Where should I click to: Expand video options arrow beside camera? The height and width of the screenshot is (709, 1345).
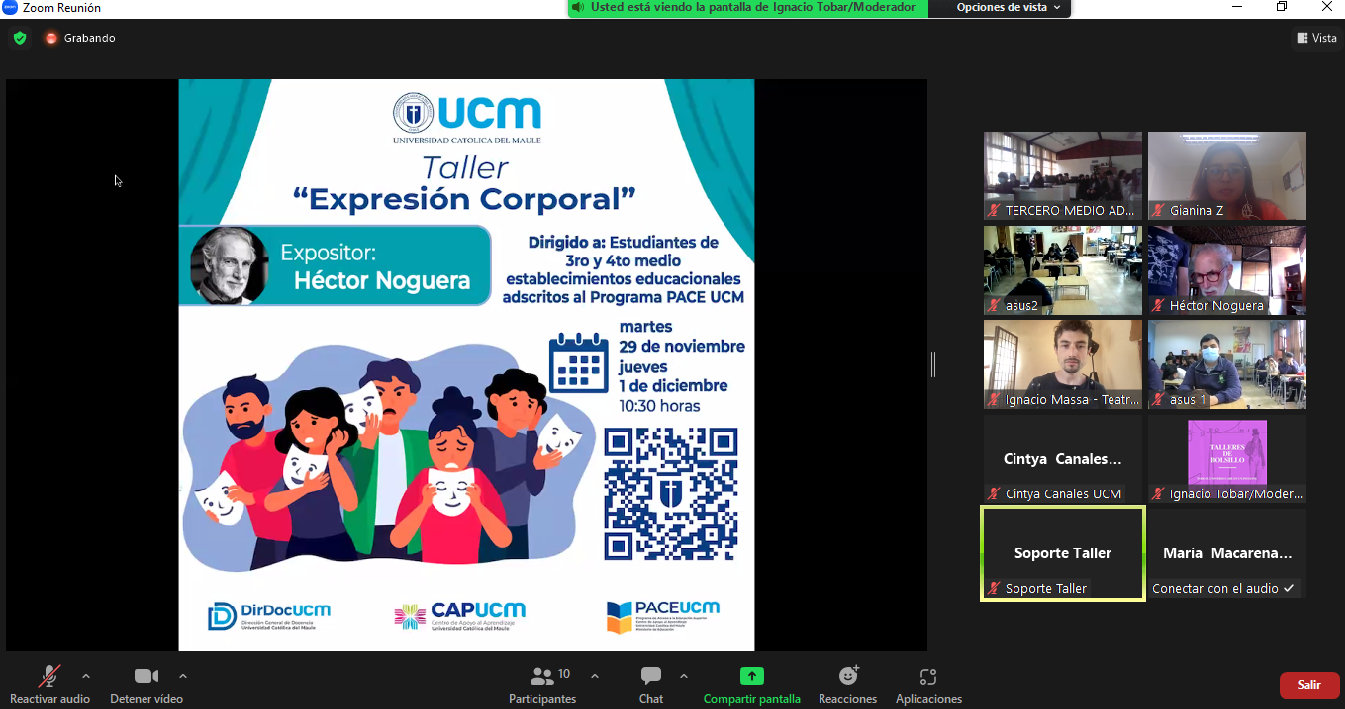[x=183, y=676]
